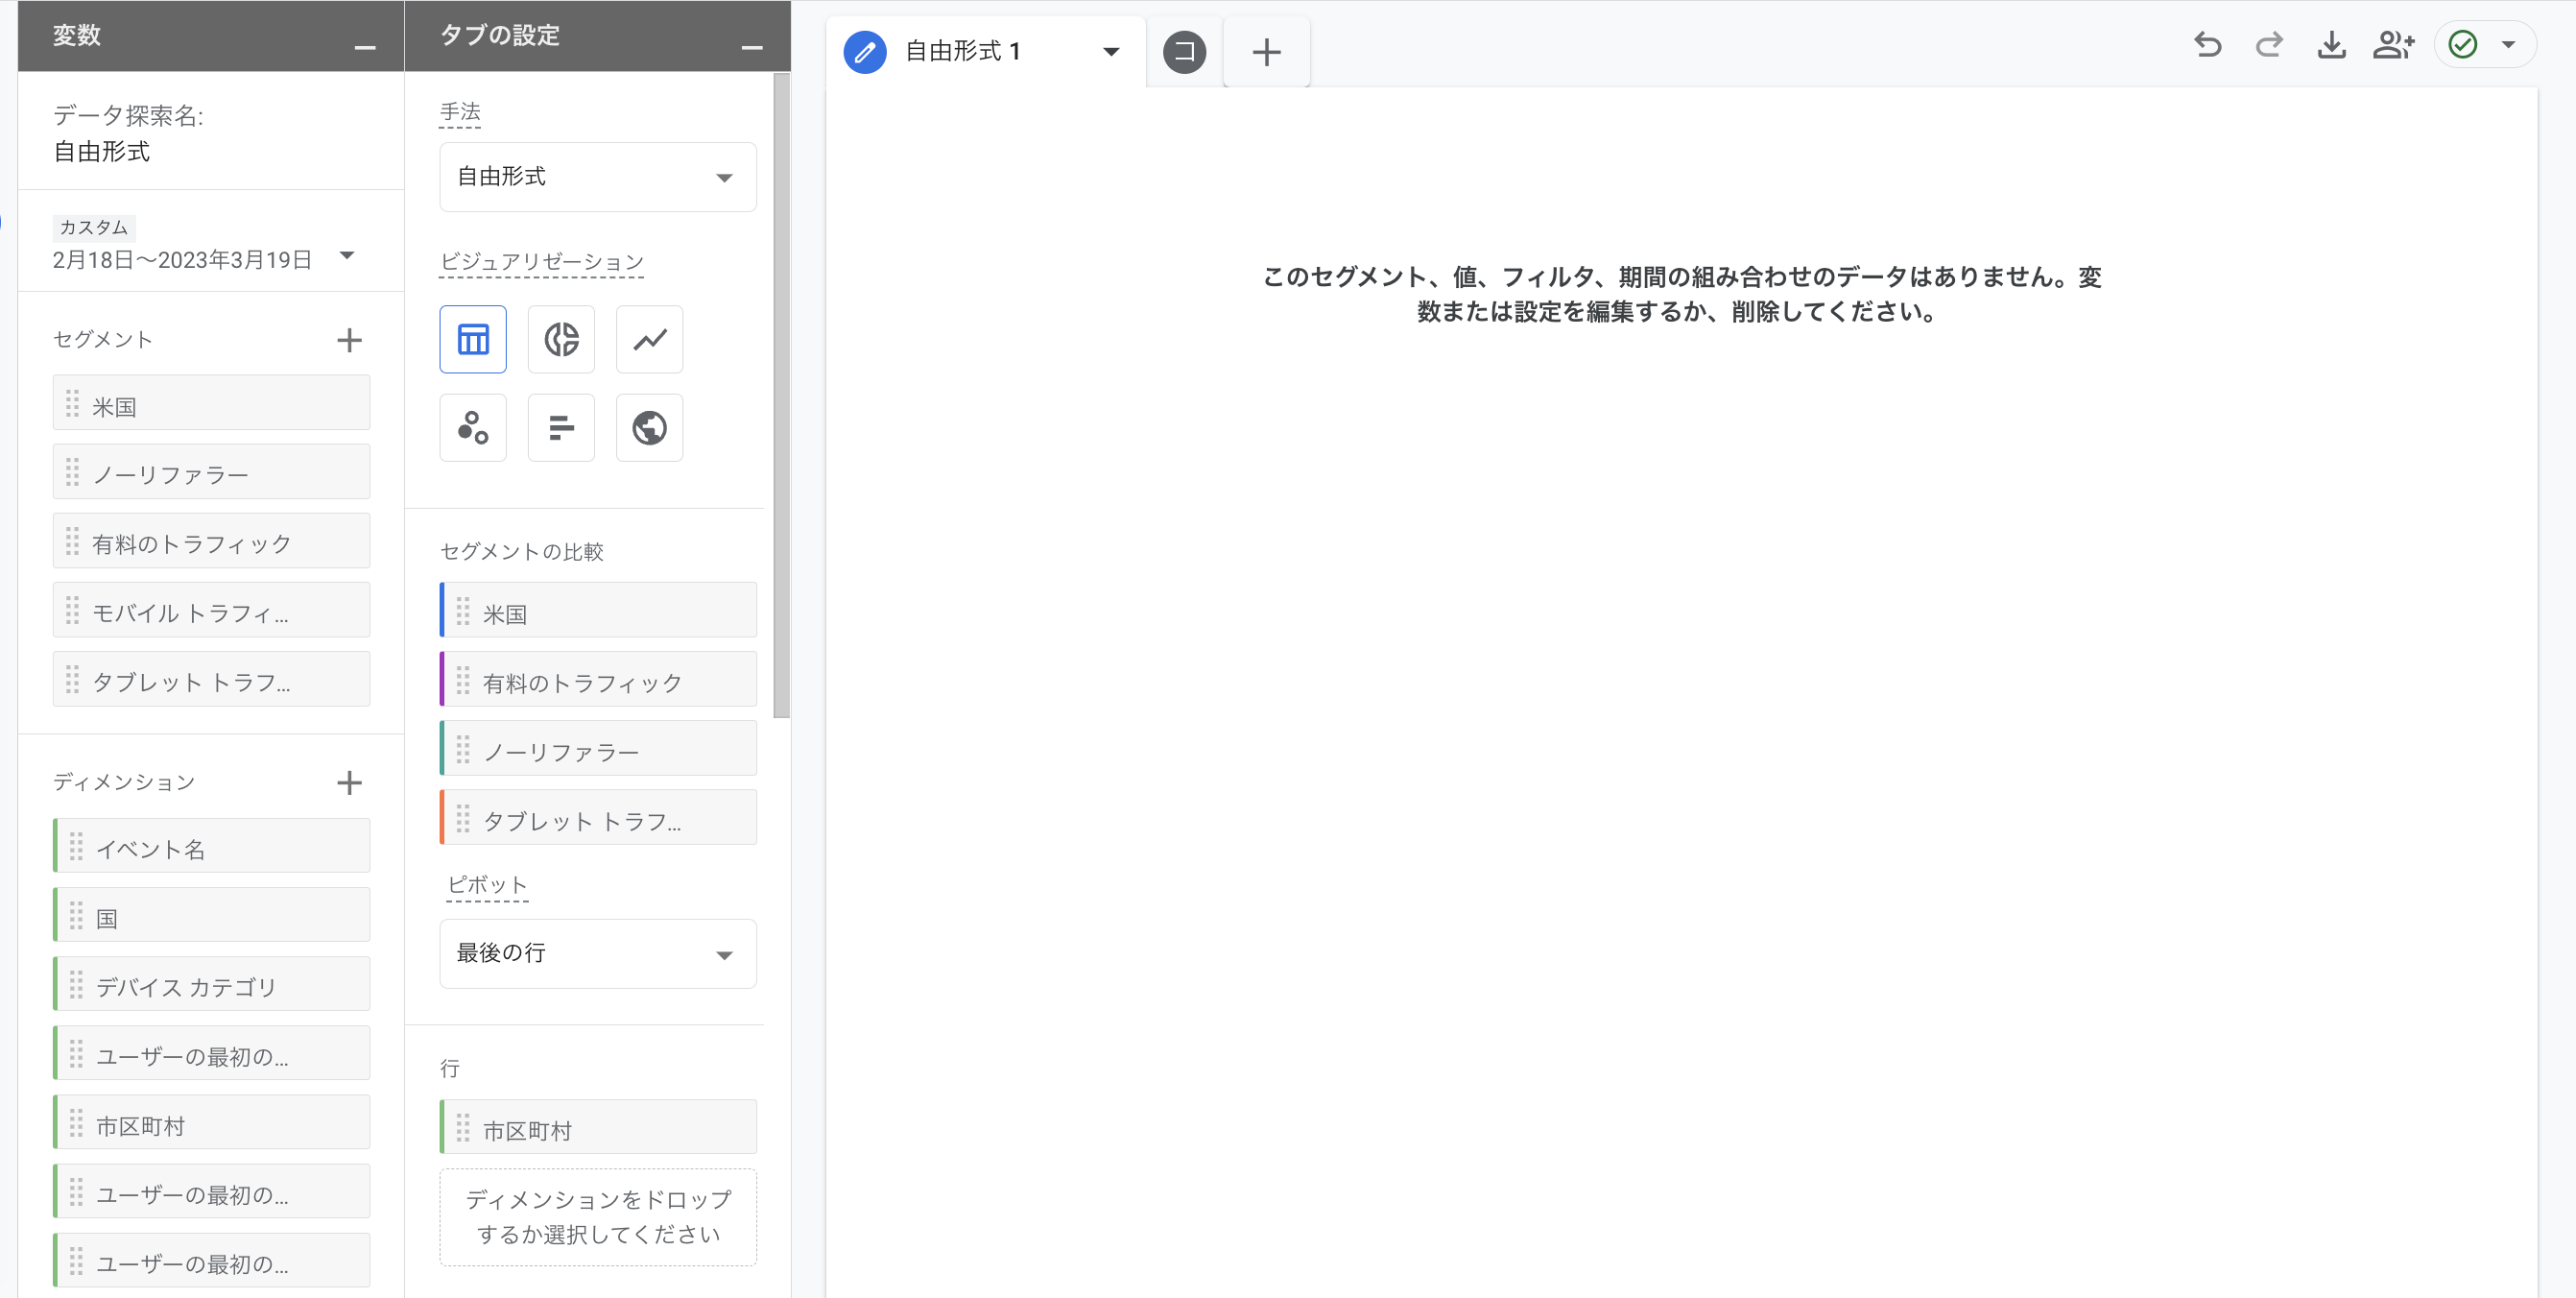Screen dimensions: 2576x1298
Task: Click the 市区町村 dimension in variables
Action: point(211,1122)
